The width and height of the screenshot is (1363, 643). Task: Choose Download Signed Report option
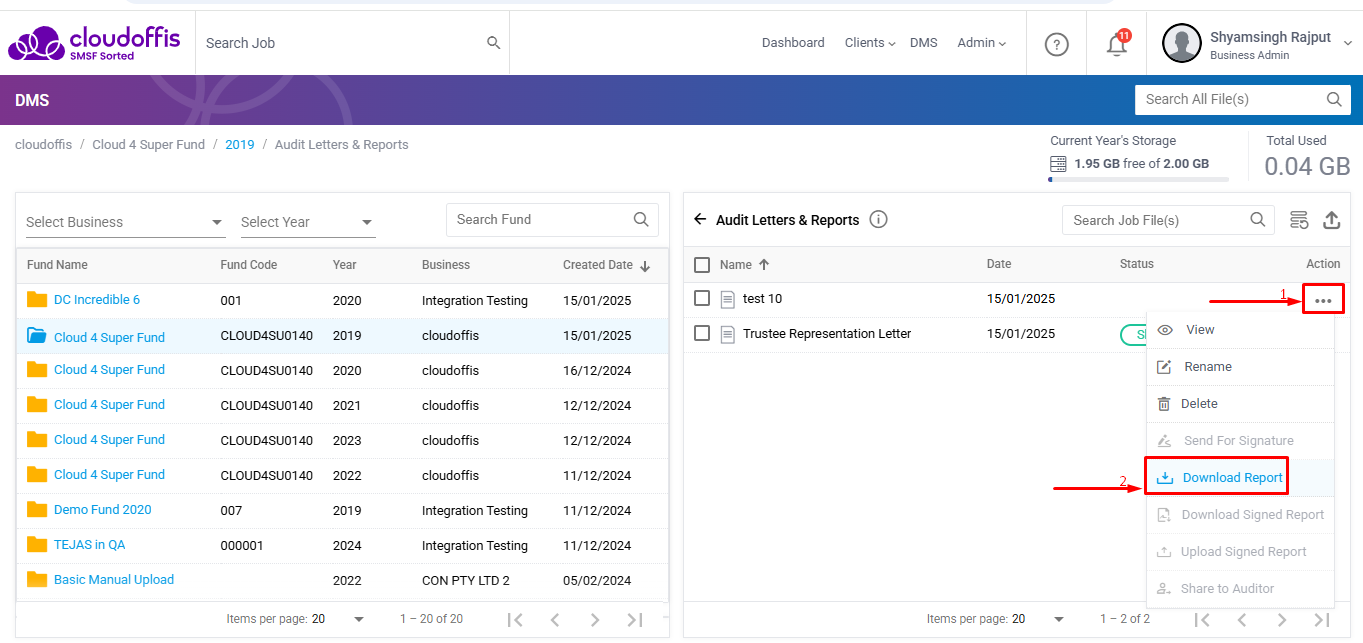coord(1240,515)
